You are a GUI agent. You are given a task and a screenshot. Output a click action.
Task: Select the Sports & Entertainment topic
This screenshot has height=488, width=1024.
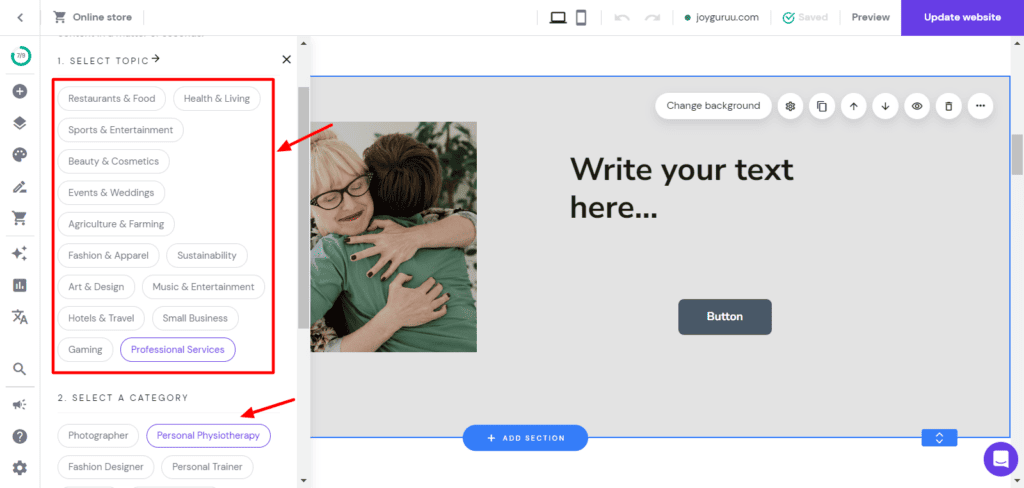click(121, 130)
